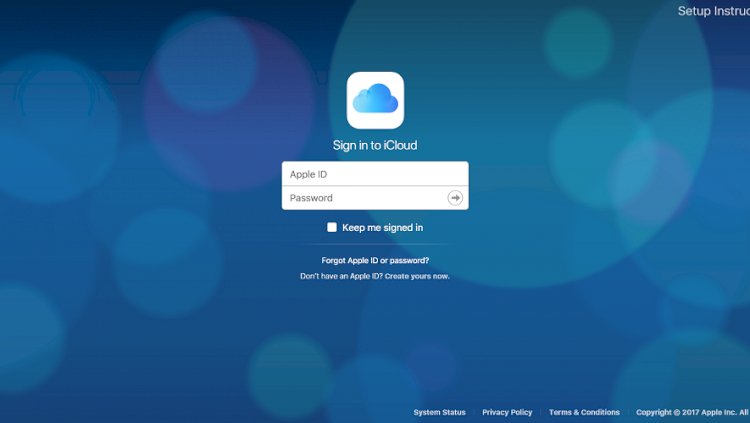750x423 pixels.
Task: Open the Privacy Policy footer link
Action: click(507, 412)
